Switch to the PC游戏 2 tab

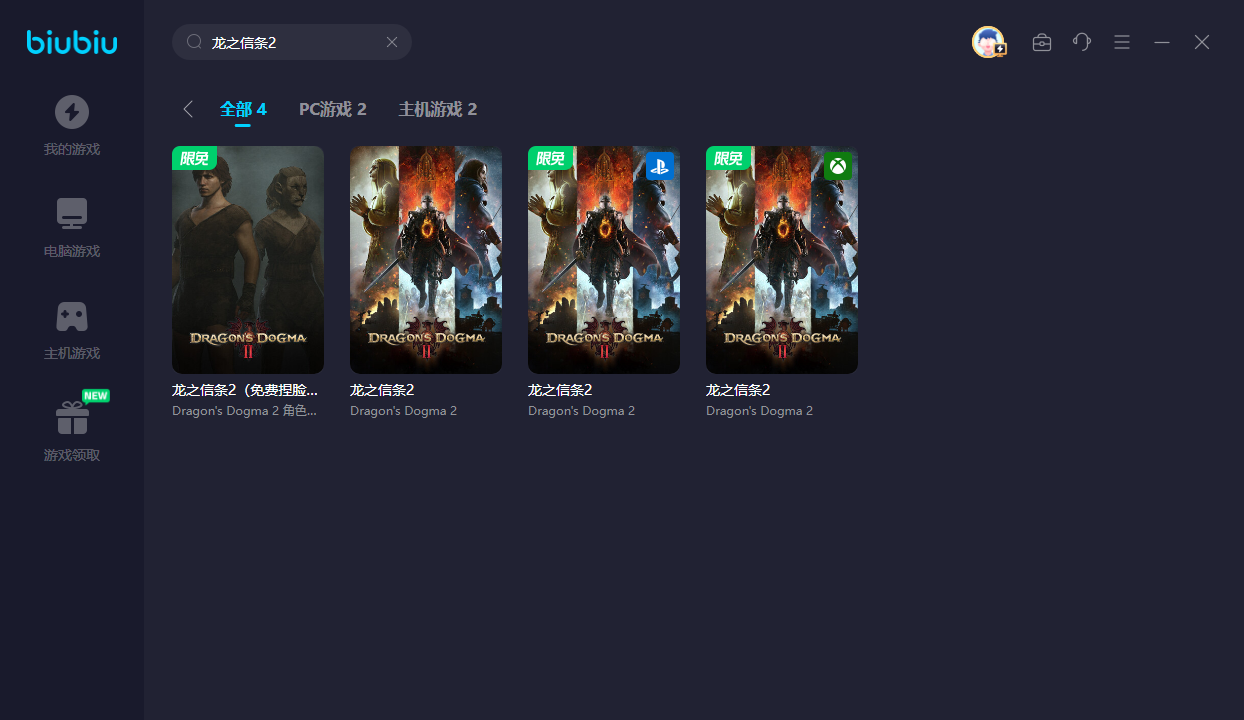coord(332,109)
